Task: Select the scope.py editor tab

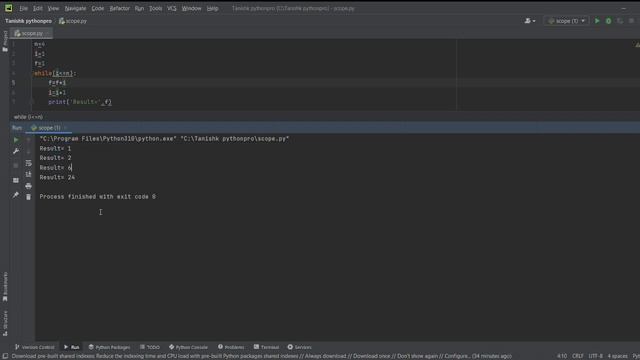Action: pos(31,33)
